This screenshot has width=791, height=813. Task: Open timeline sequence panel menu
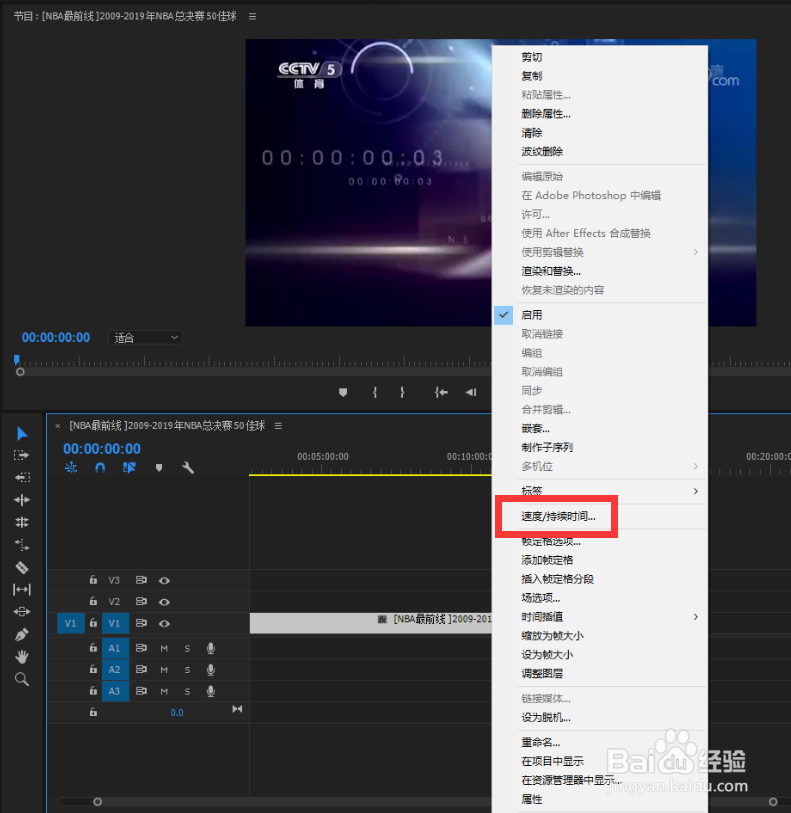click(x=278, y=426)
